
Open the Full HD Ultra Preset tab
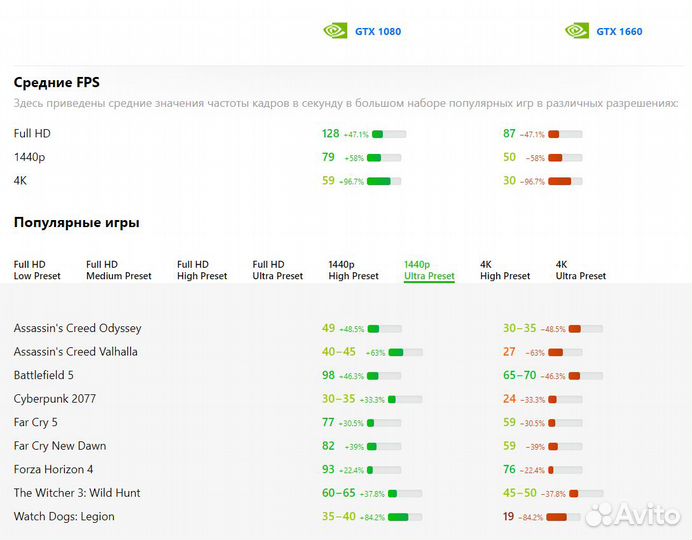(x=277, y=270)
